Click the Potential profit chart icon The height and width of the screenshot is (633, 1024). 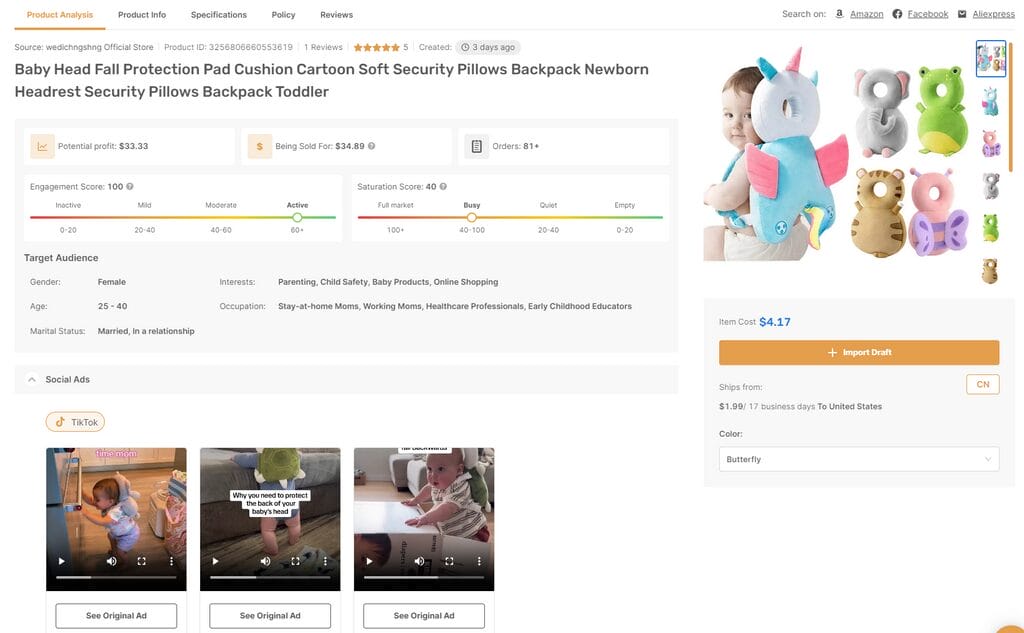click(x=42, y=146)
